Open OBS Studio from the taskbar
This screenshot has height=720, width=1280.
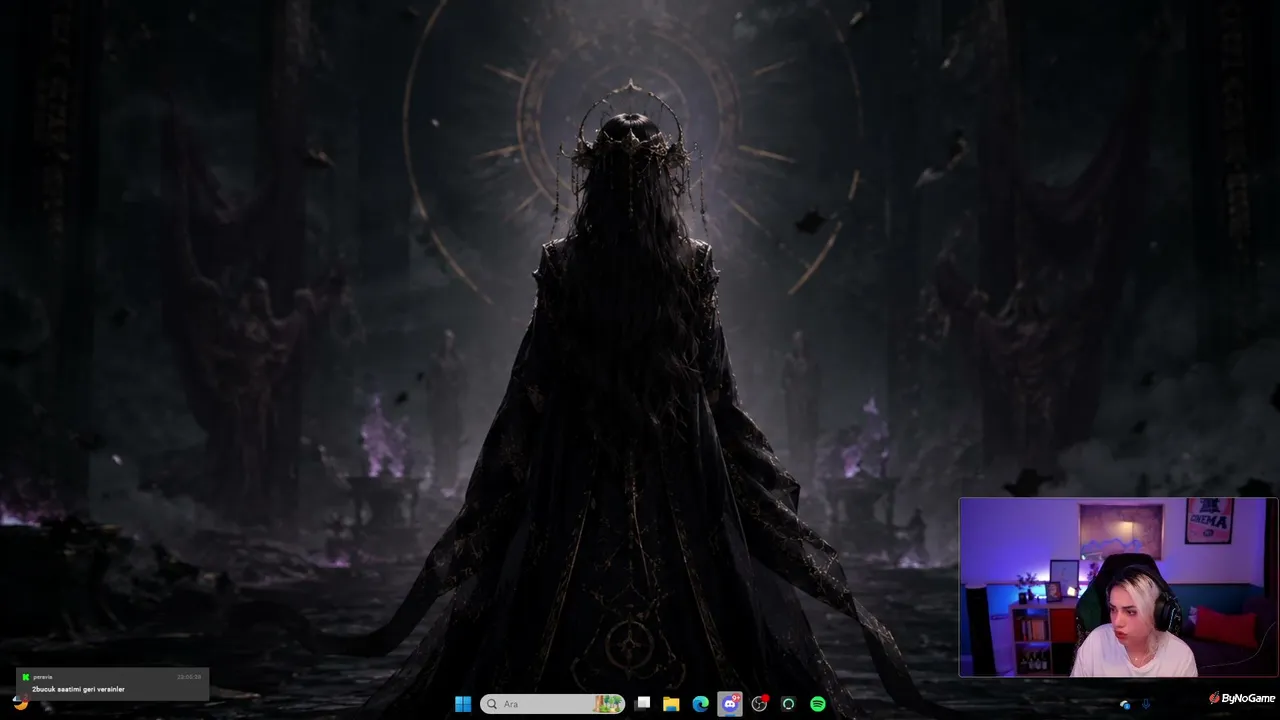tap(760, 704)
